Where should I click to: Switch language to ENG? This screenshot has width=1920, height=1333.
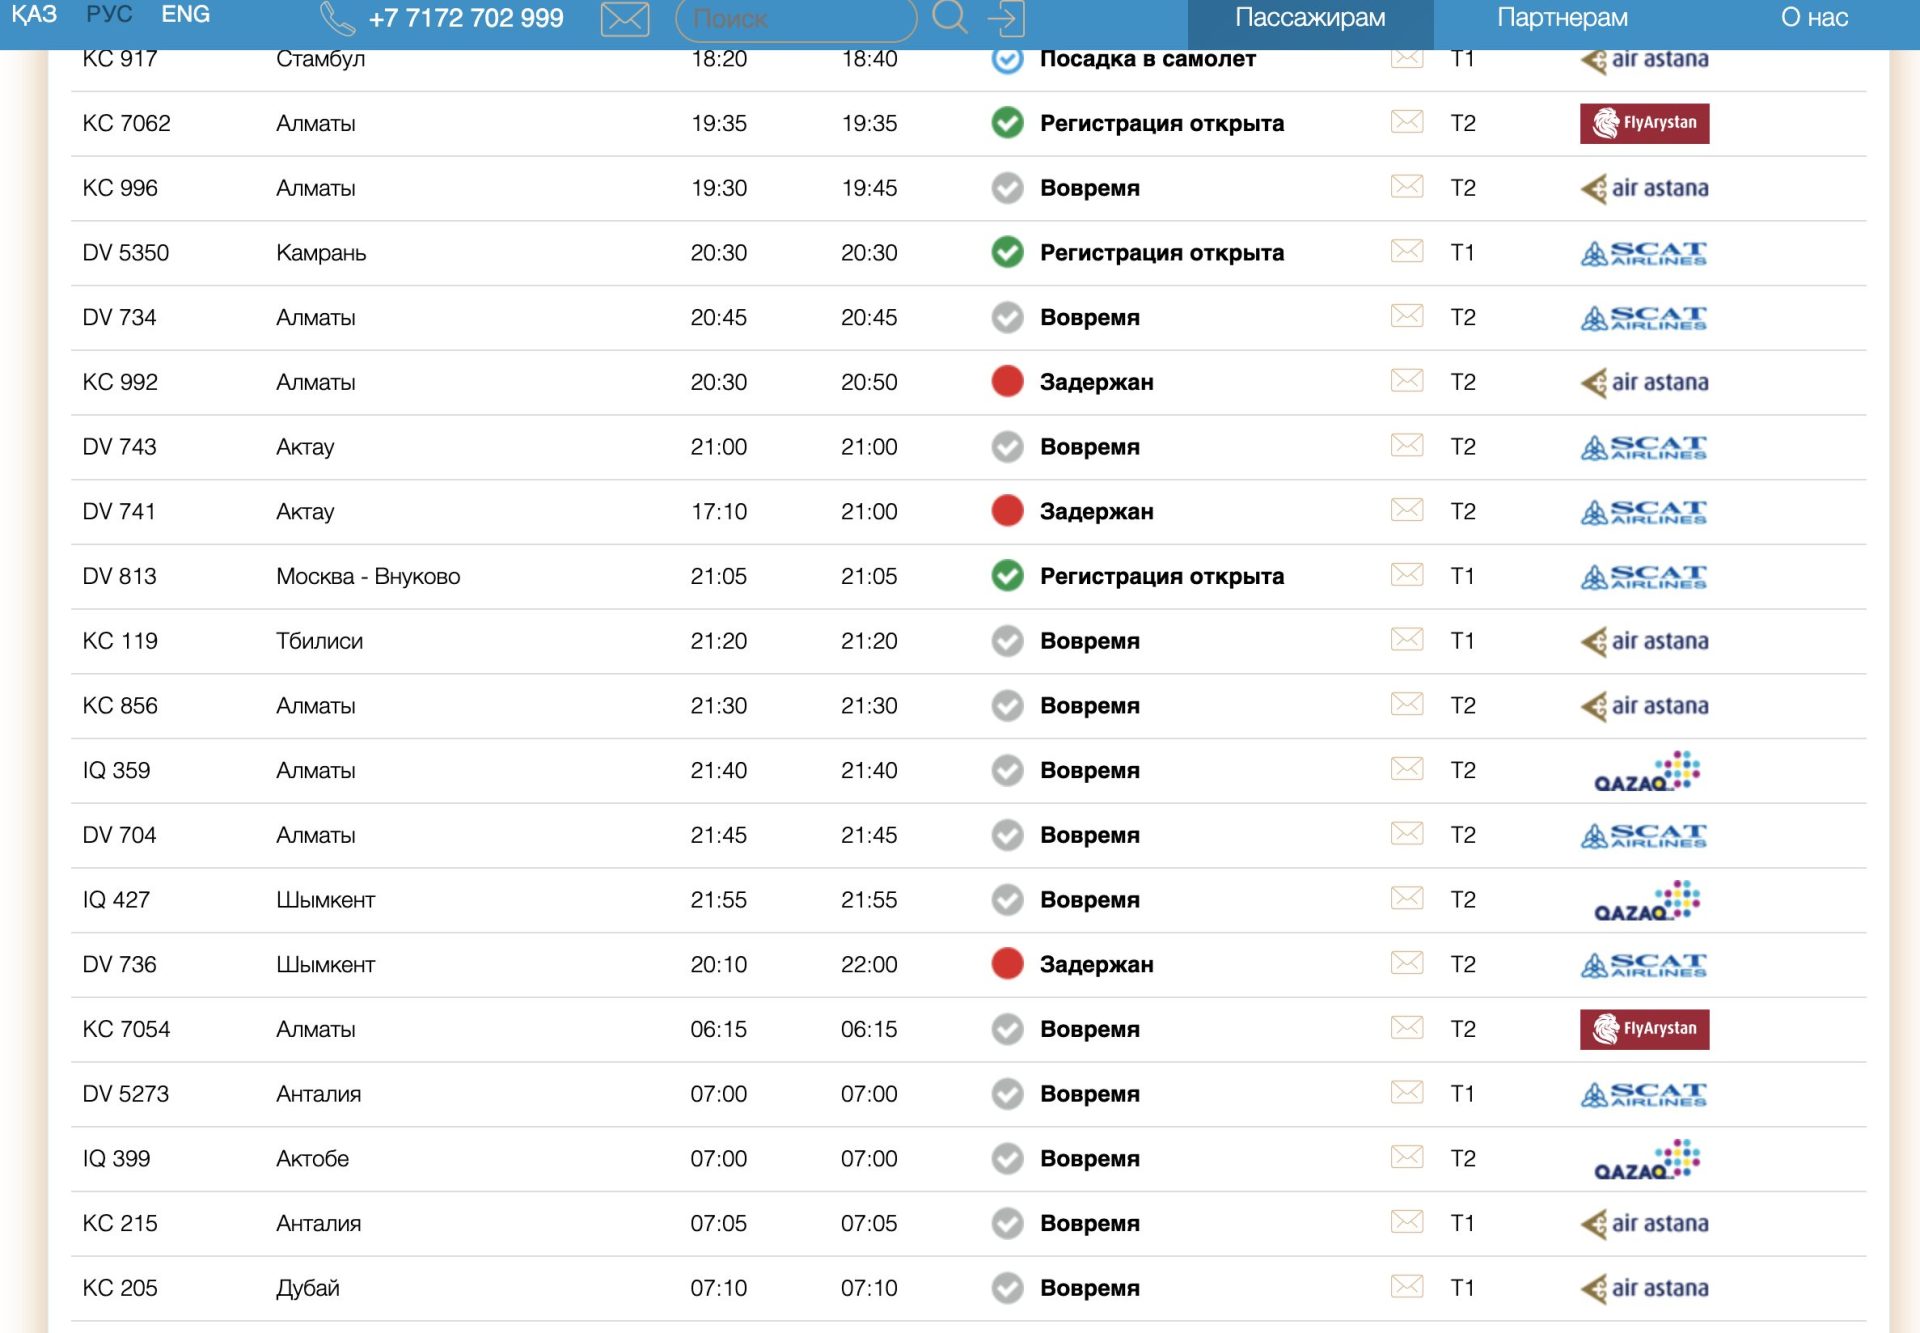coord(185,15)
